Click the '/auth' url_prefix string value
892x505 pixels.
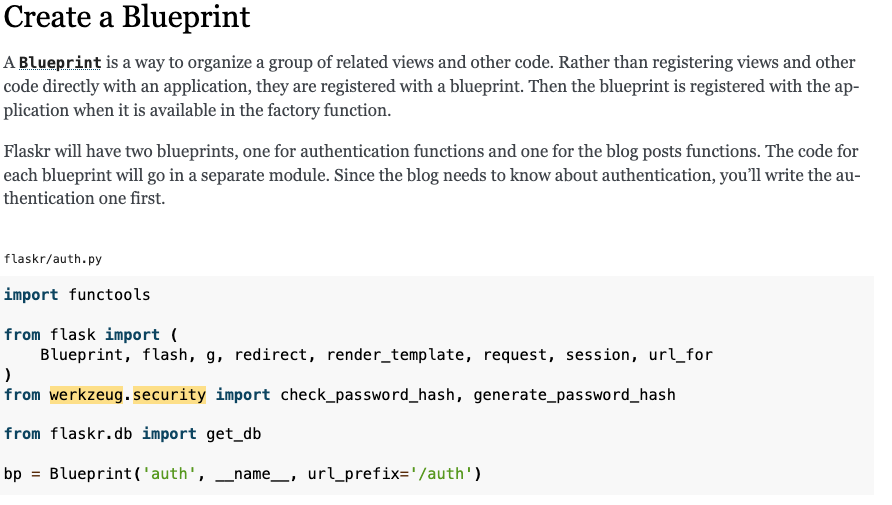pos(445,473)
